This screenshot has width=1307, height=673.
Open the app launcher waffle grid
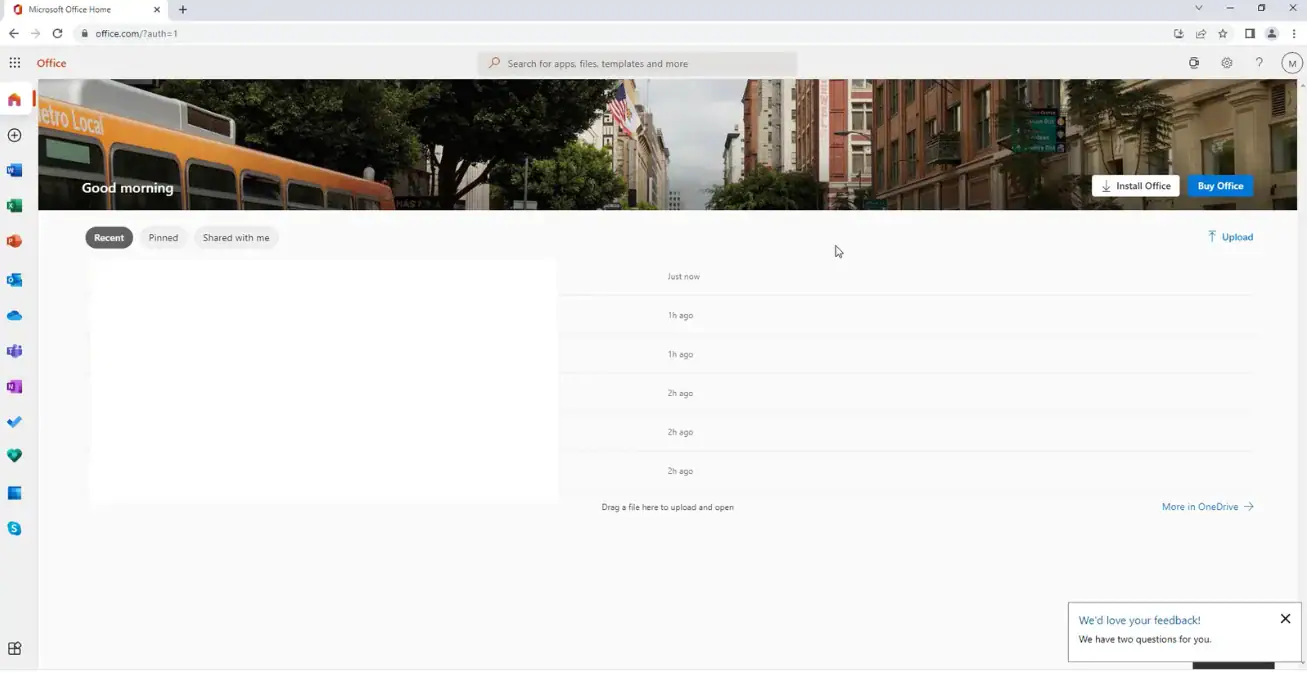click(15, 63)
